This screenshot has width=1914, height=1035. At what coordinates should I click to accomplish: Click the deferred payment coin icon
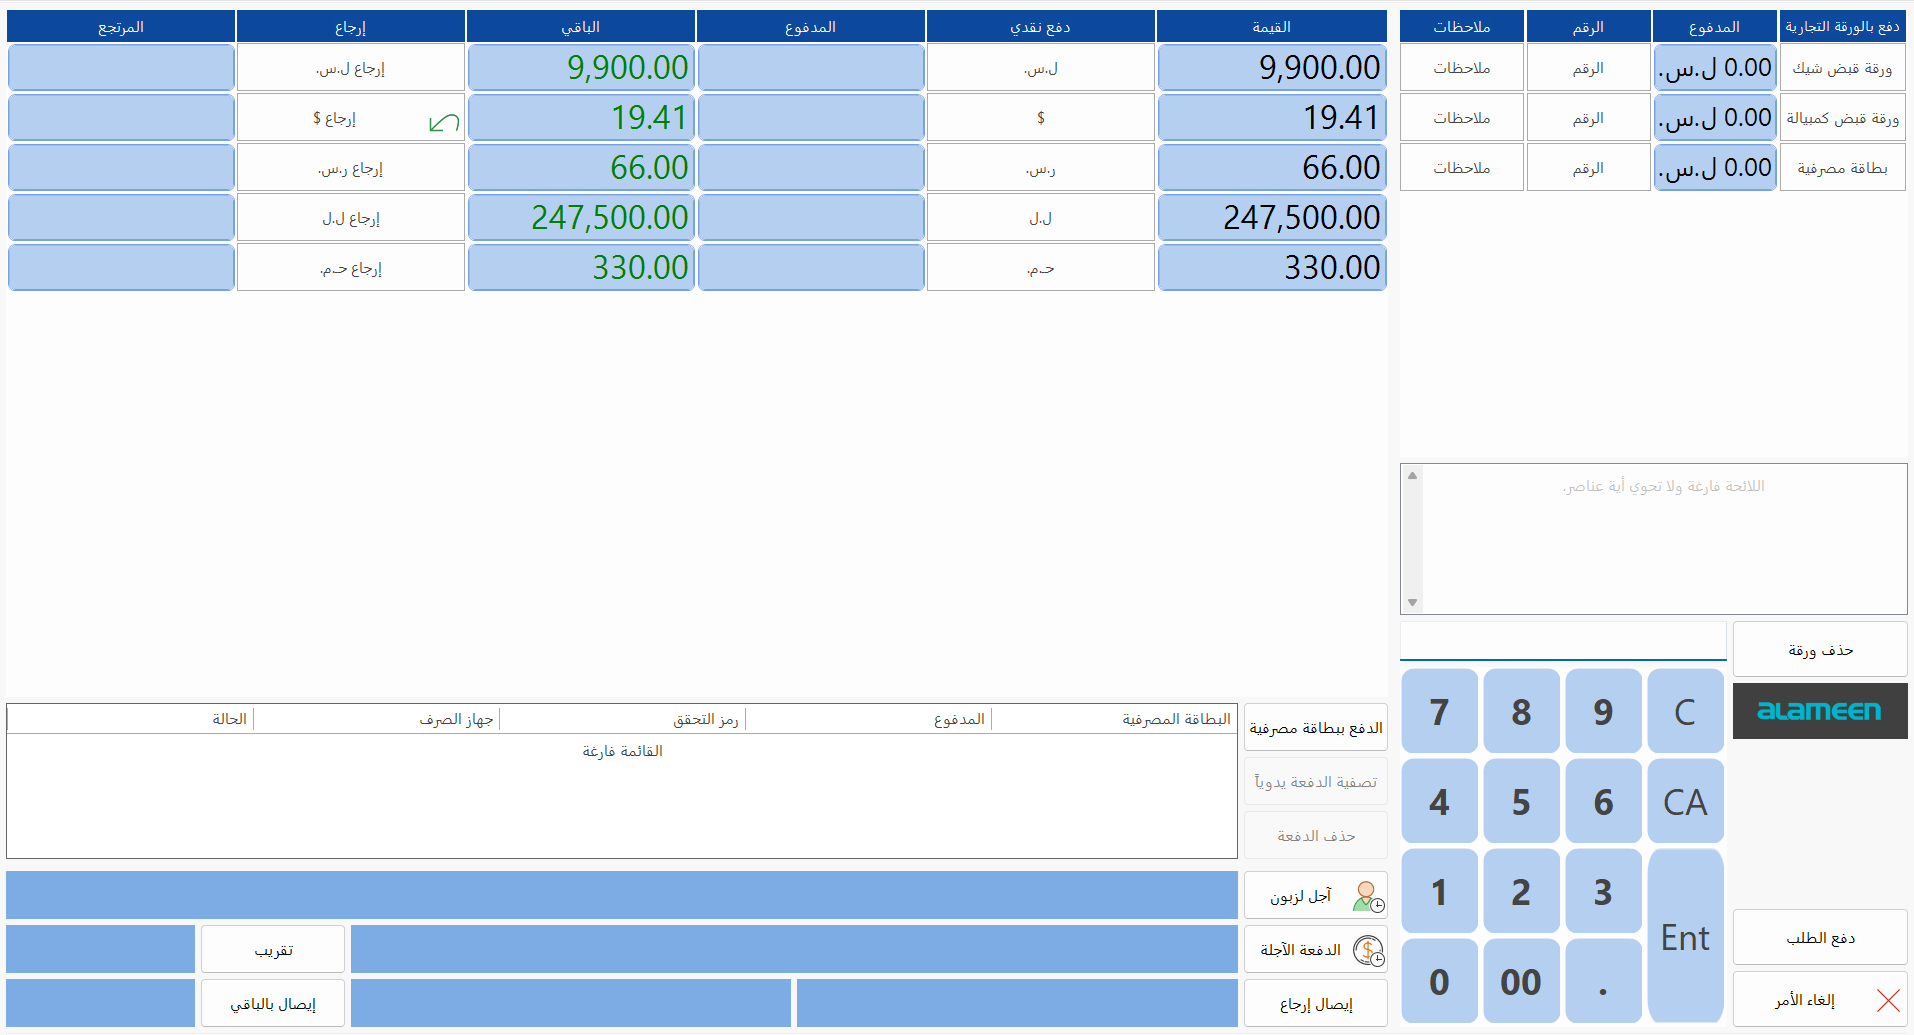click(x=1368, y=950)
